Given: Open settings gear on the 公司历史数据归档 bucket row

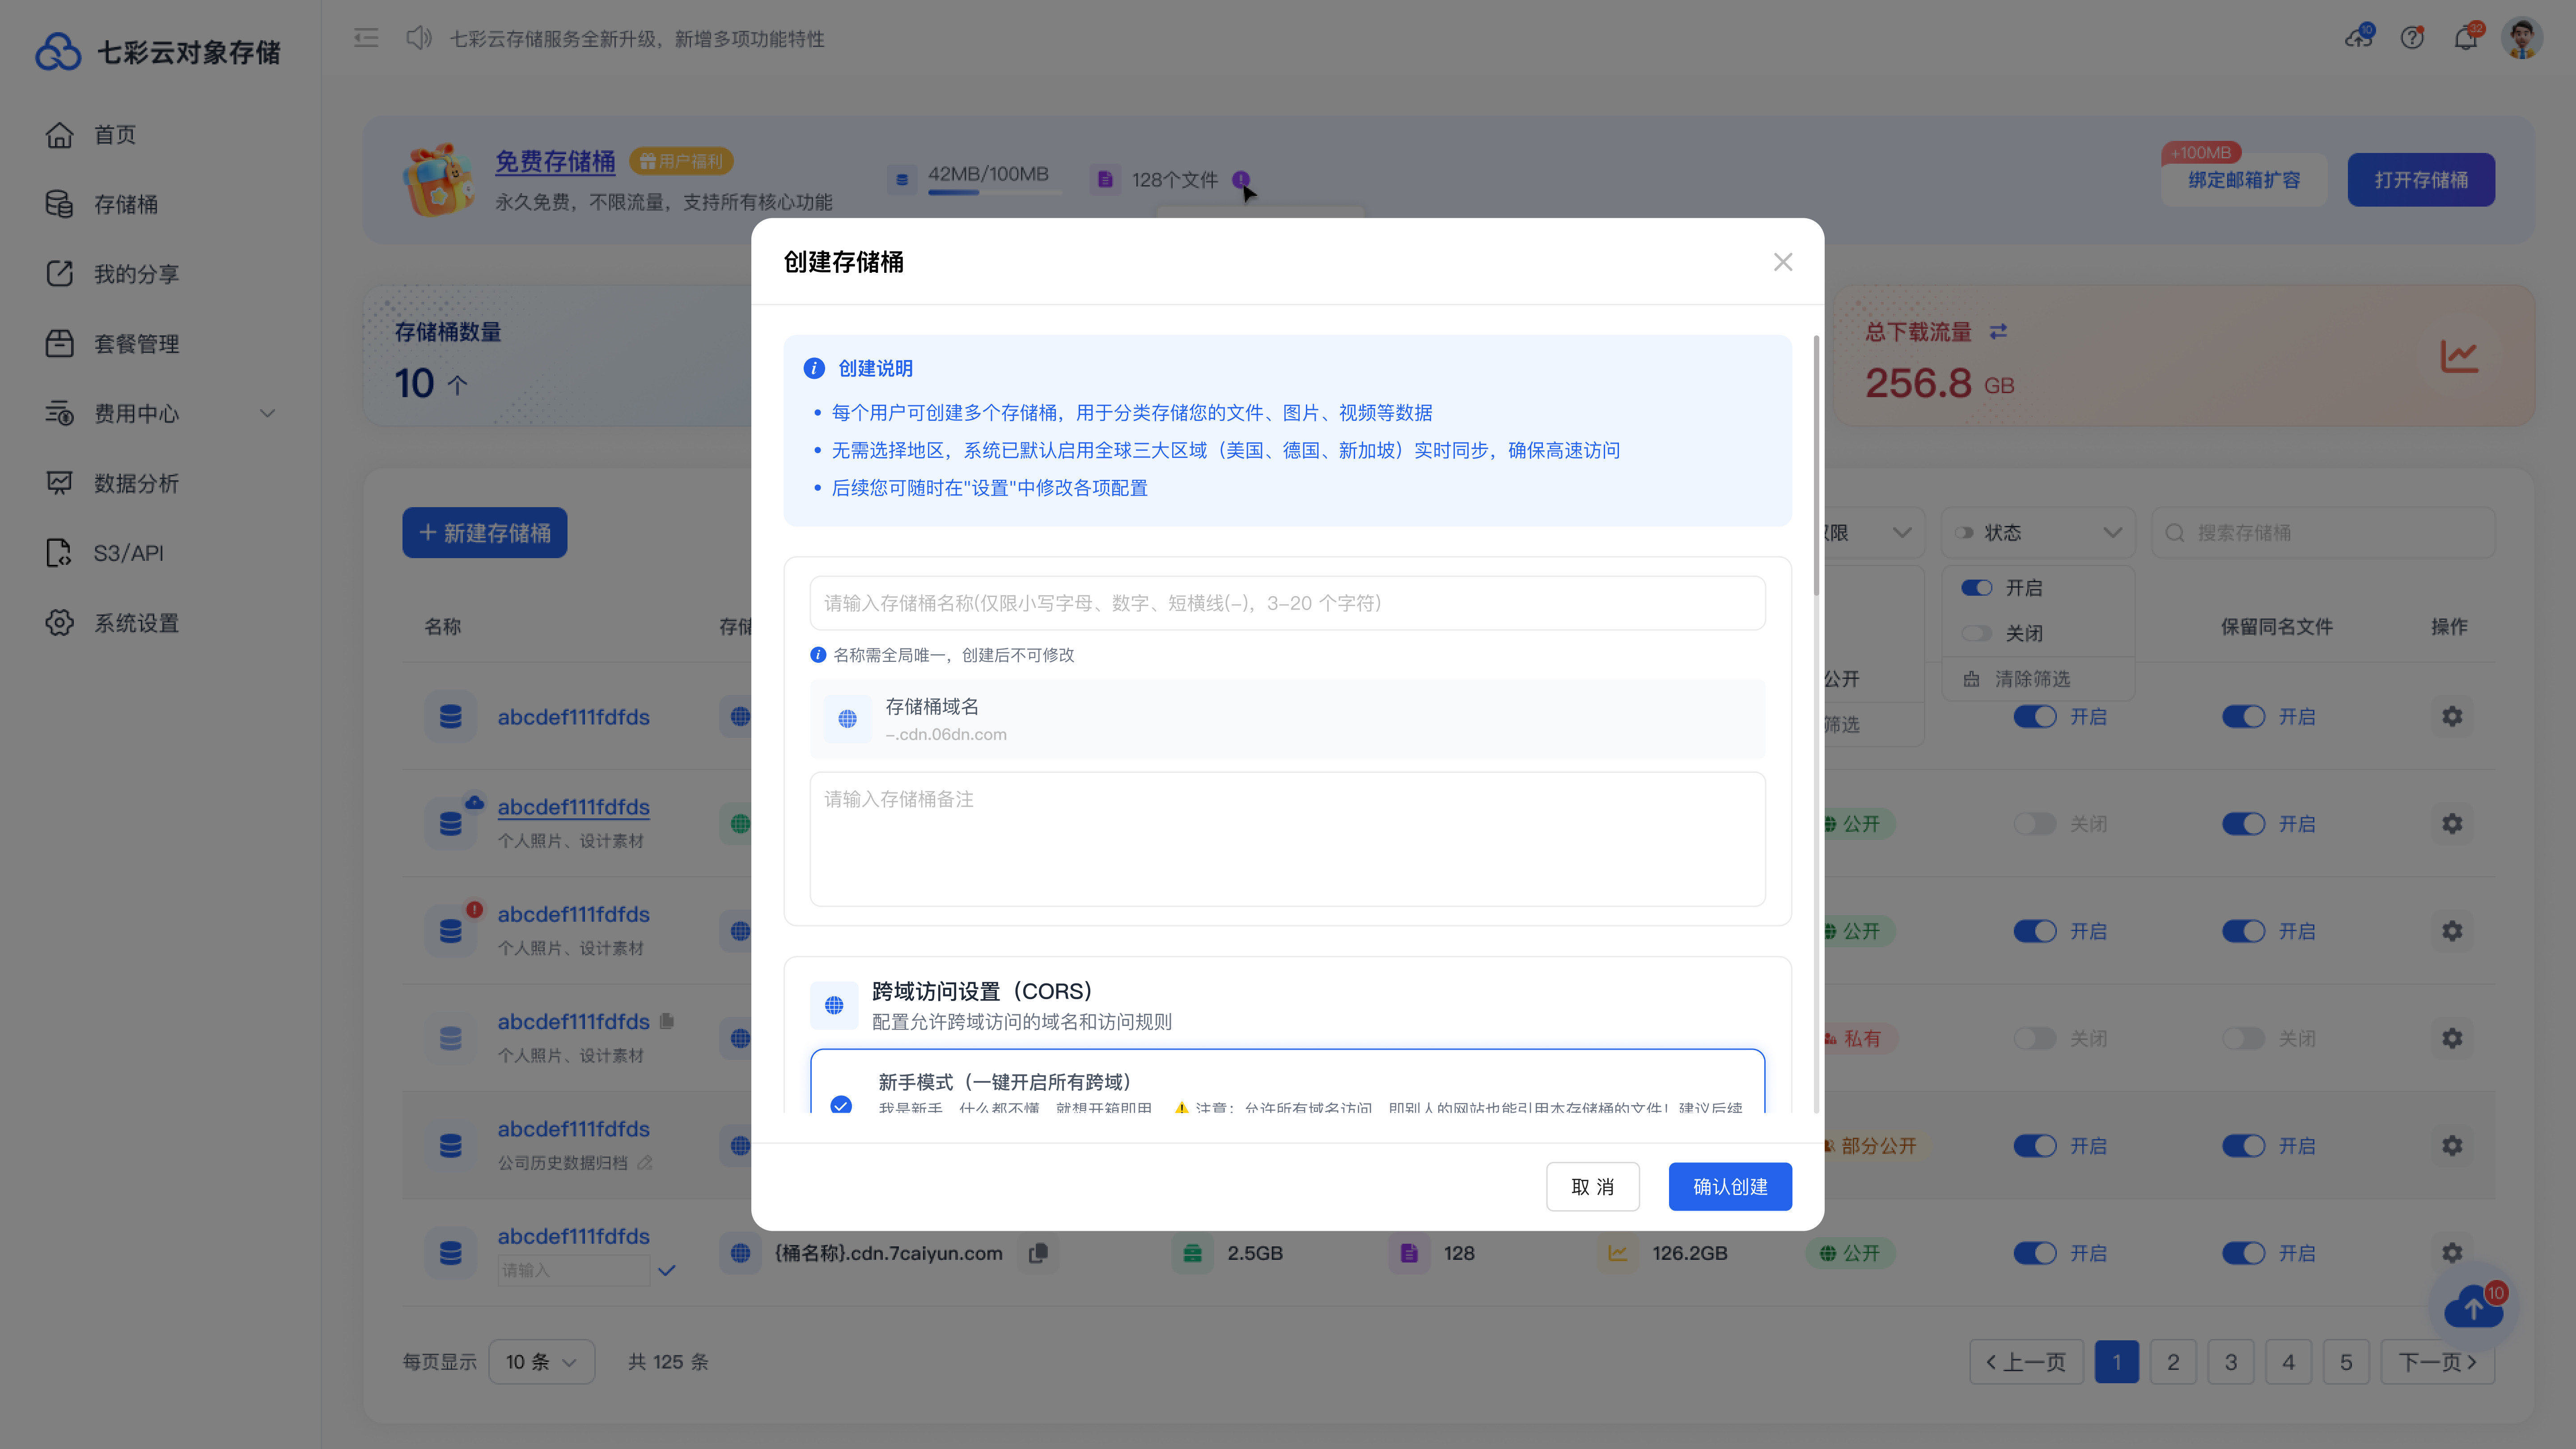Looking at the screenshot, I should (2452, 1145).
